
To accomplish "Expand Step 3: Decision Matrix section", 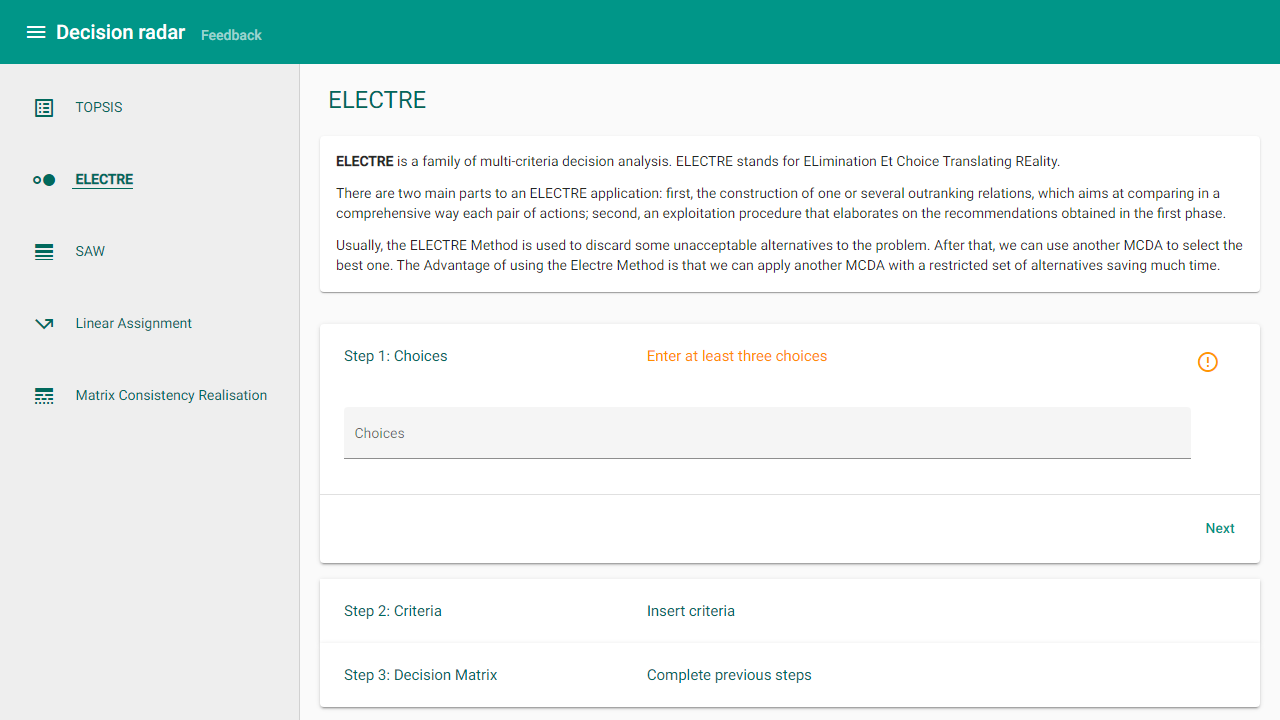I will (x=420, y=675).
